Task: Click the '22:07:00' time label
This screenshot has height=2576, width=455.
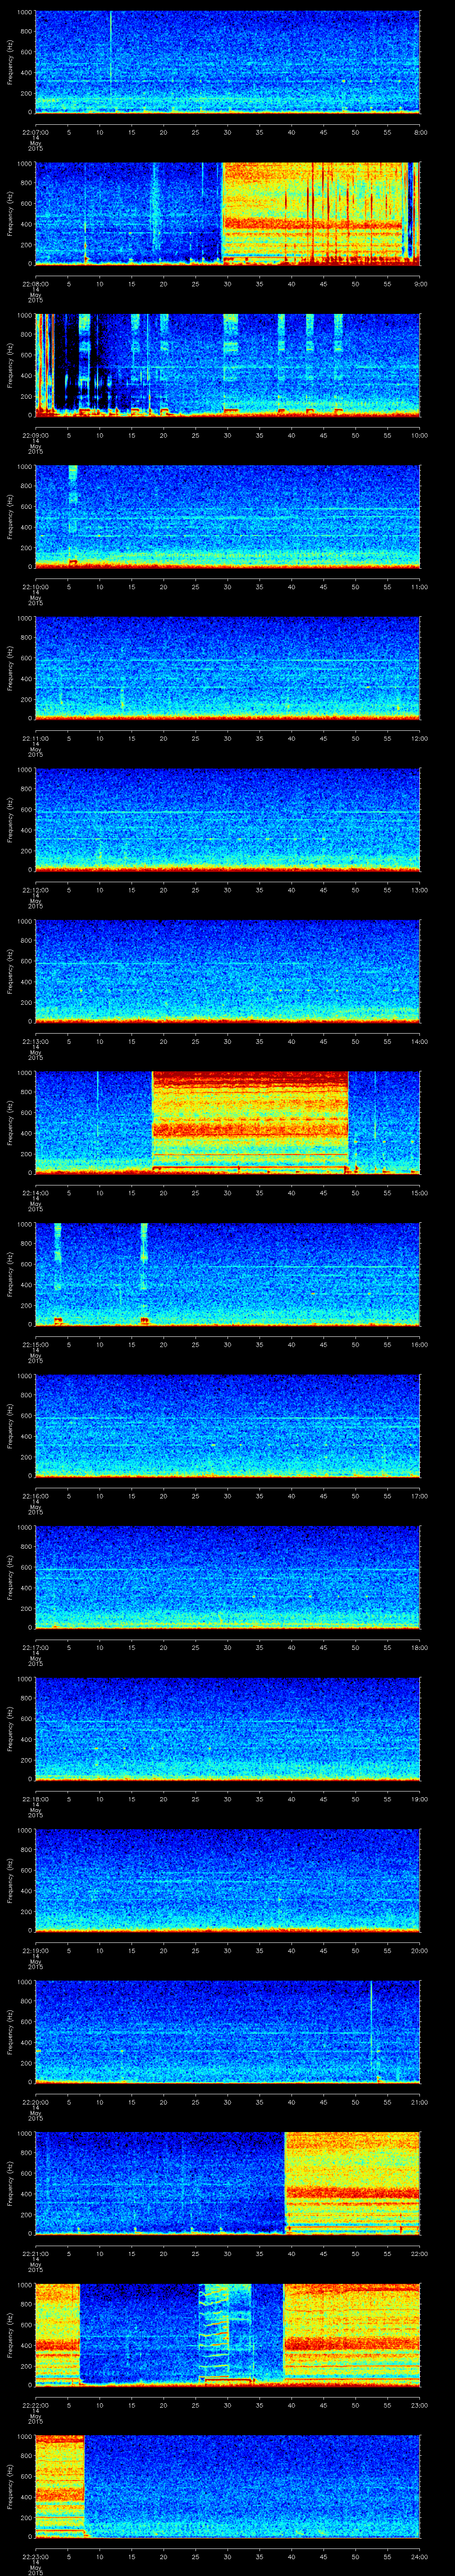Action: 35,131
